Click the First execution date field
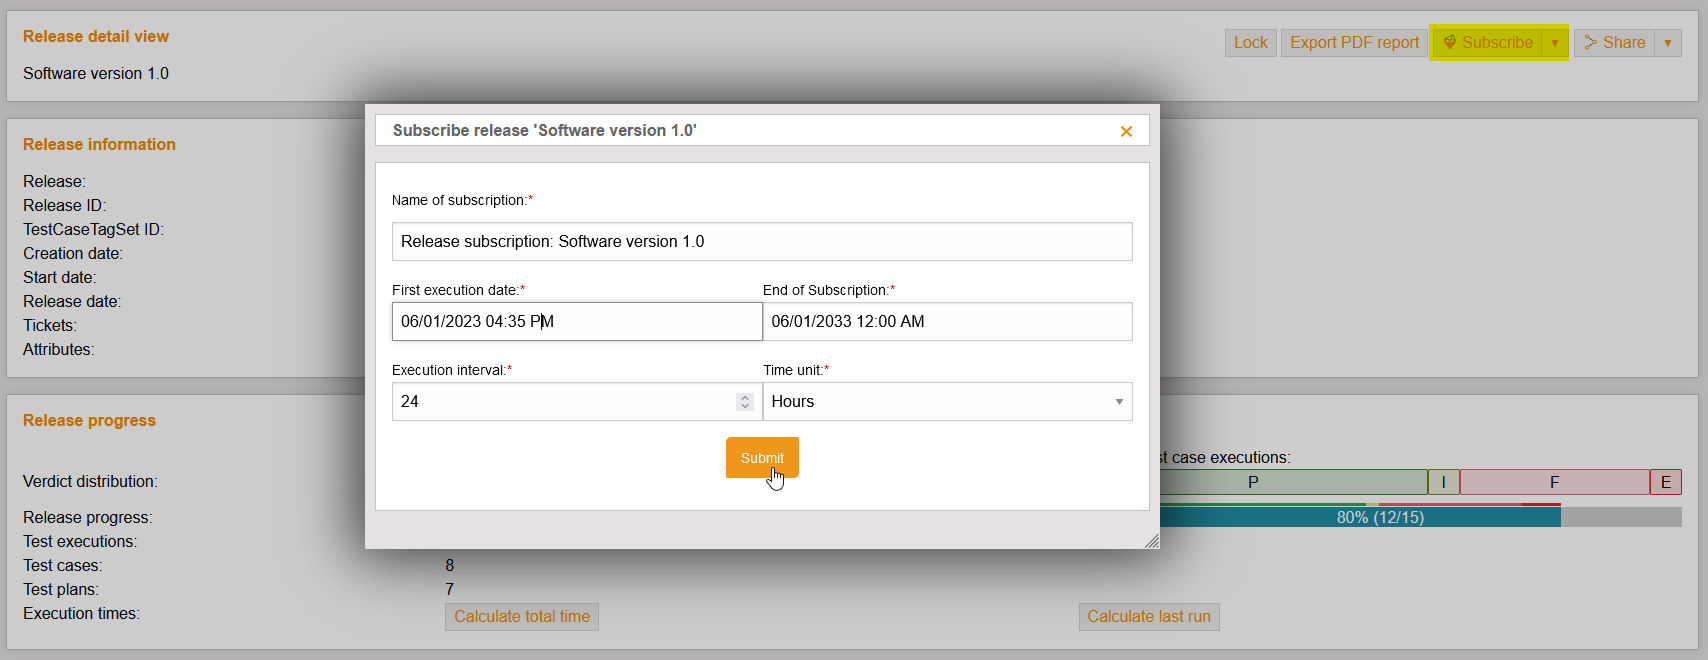Image resolution: width=1708 pixels, height=660 pixels. (x=576, y=321)
